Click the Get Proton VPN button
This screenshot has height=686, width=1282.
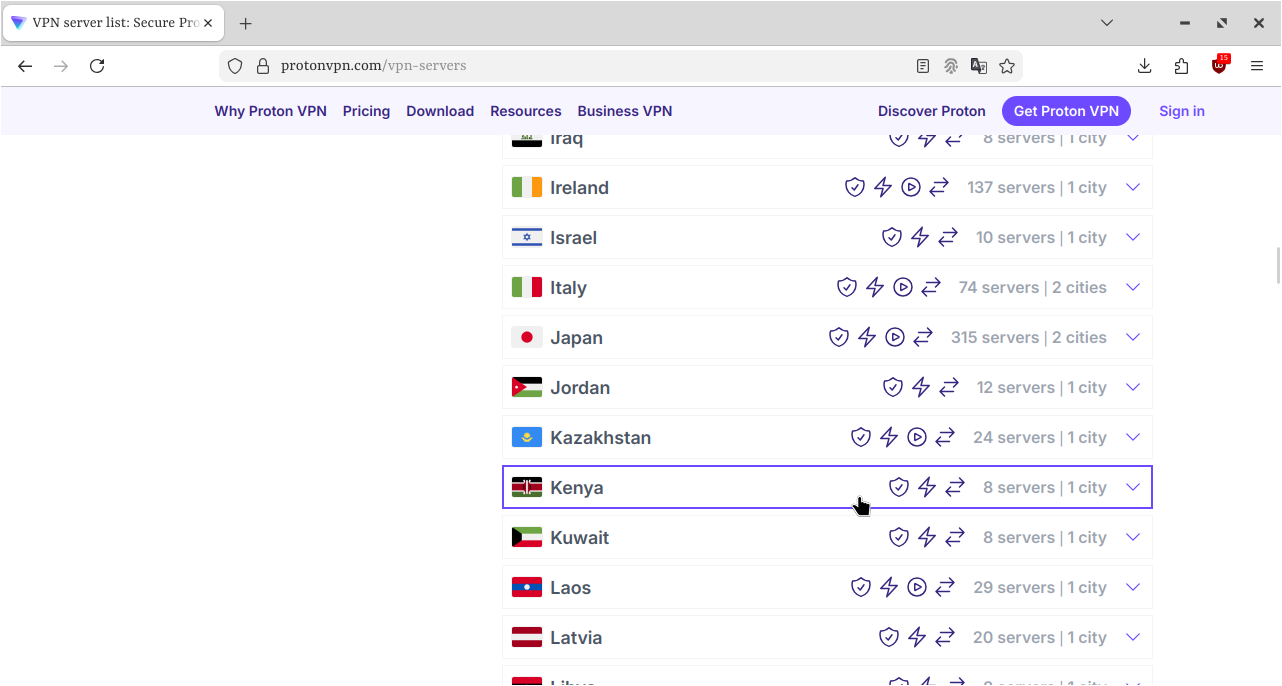click(x=1066, y=111)
